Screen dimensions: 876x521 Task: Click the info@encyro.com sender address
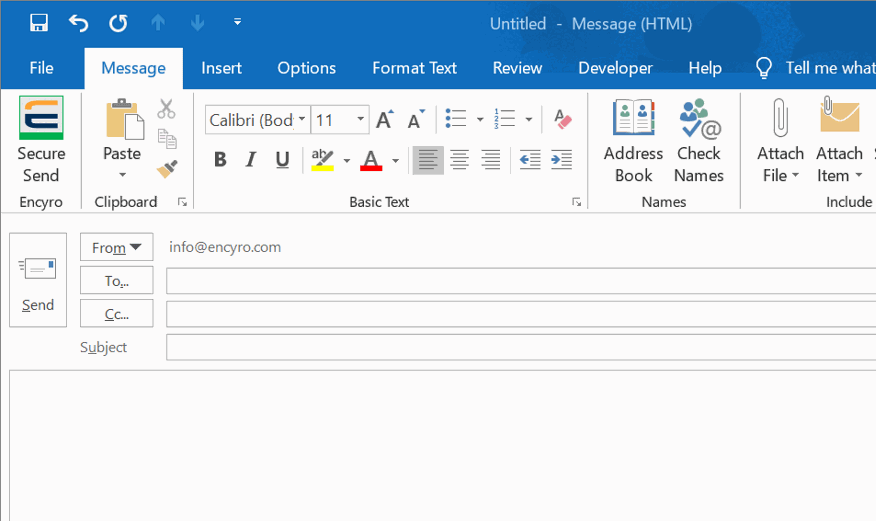[x=225, y=247]
